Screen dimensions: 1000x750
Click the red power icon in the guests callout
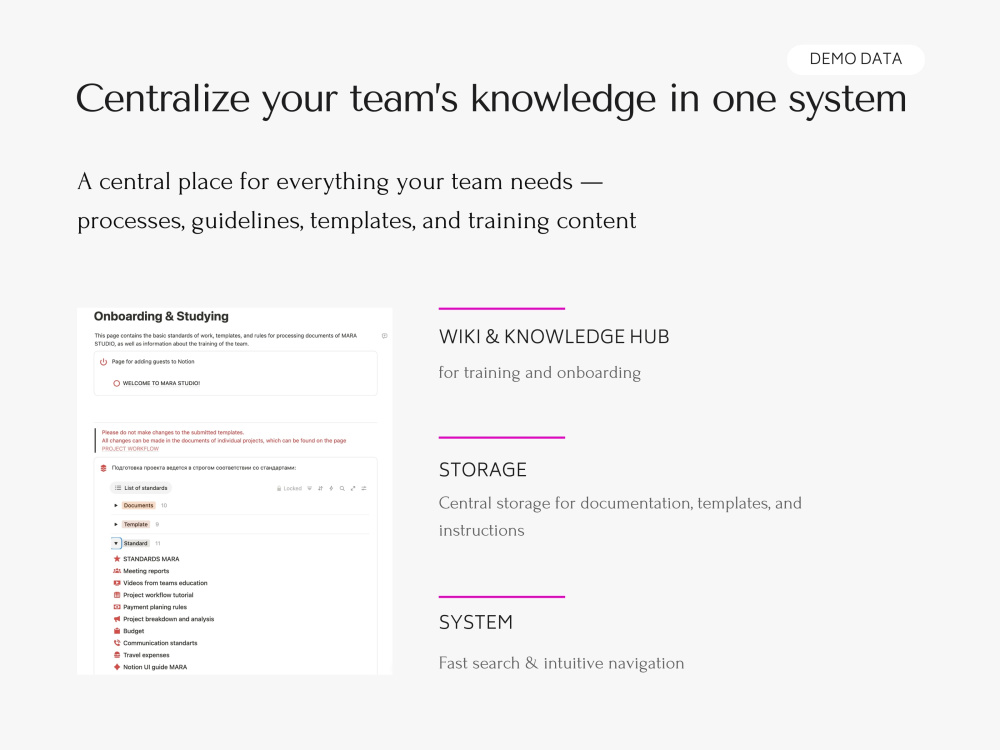[x=103, y=362]
